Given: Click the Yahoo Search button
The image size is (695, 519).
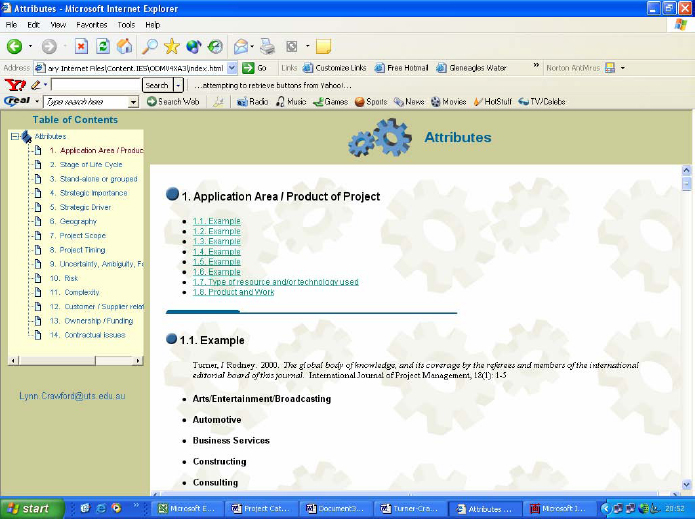Looking at the screenshot, I should click(x=157, y=85).
